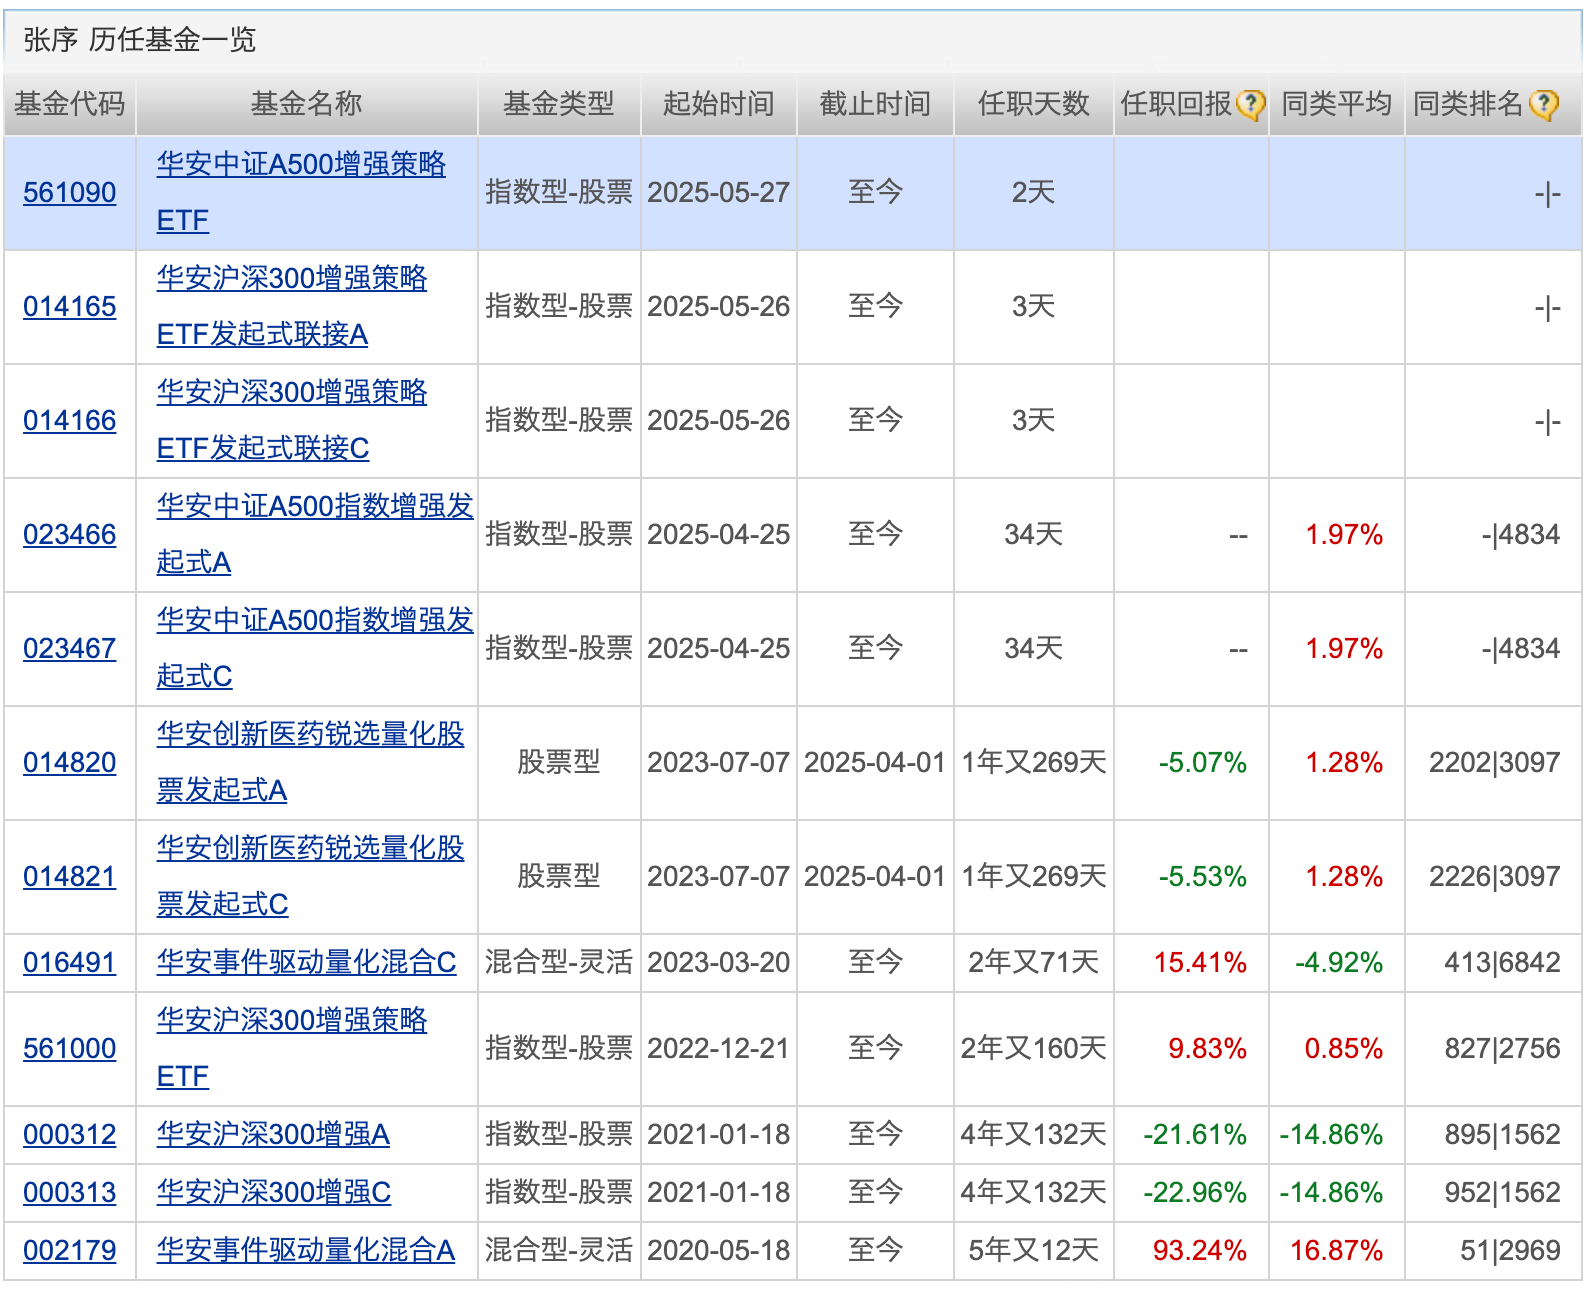The width and height of the screenshot is (1592, 1296).
Task: Click the 同类平均 column header
Action: [x=1337, y=104]
